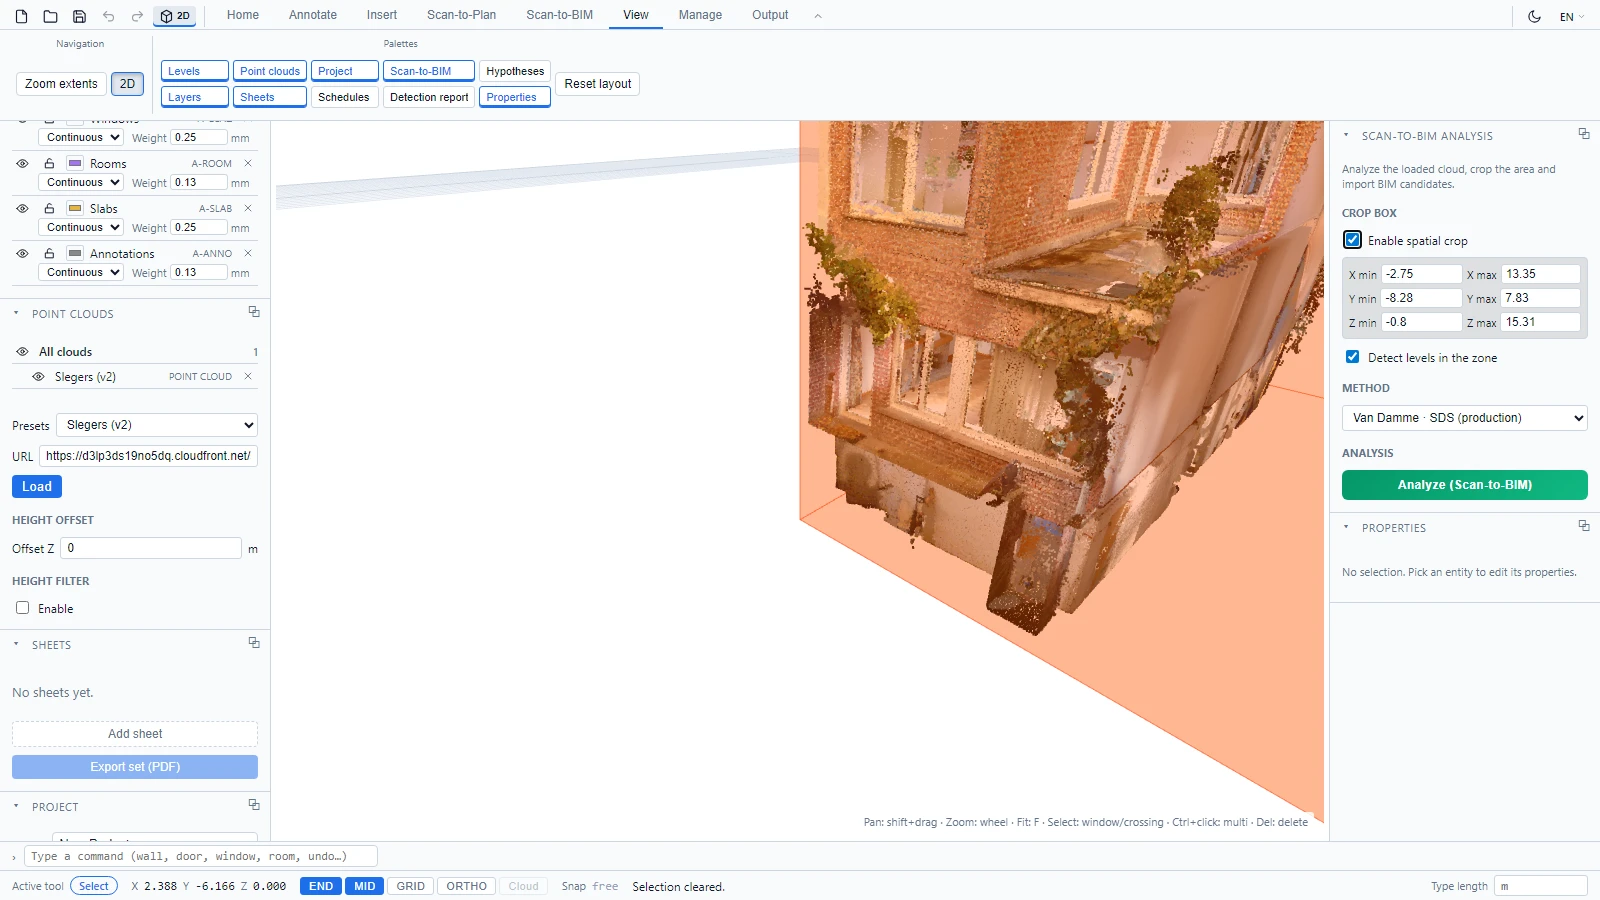Toggle MID snap mode
1600x900 pixels.
click(365, 886)
